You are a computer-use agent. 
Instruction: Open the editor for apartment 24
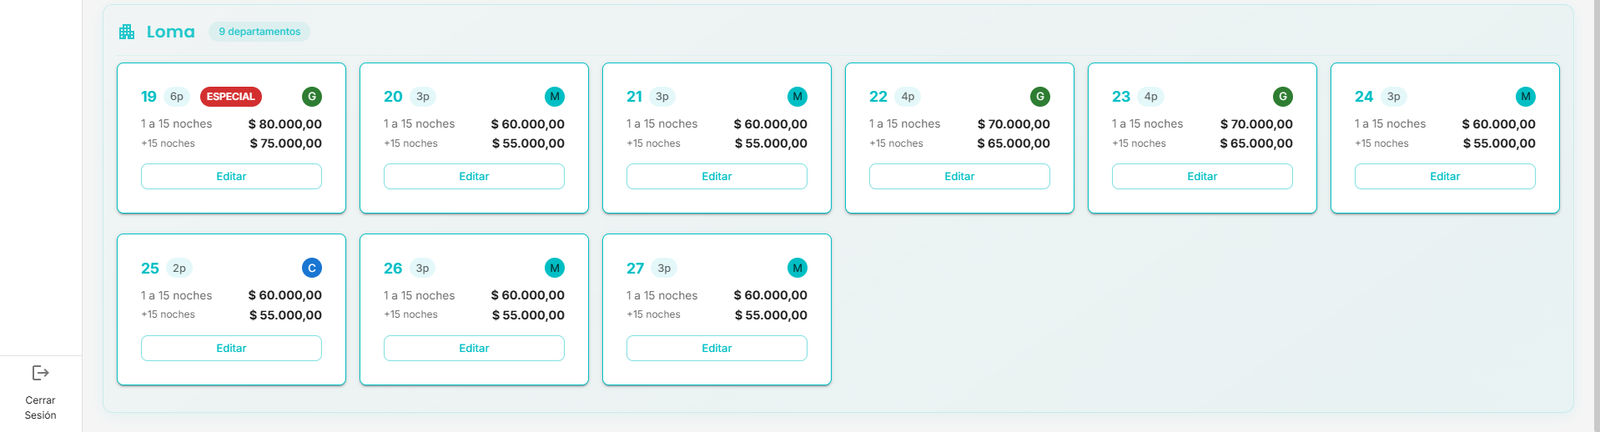[1444, 176]
